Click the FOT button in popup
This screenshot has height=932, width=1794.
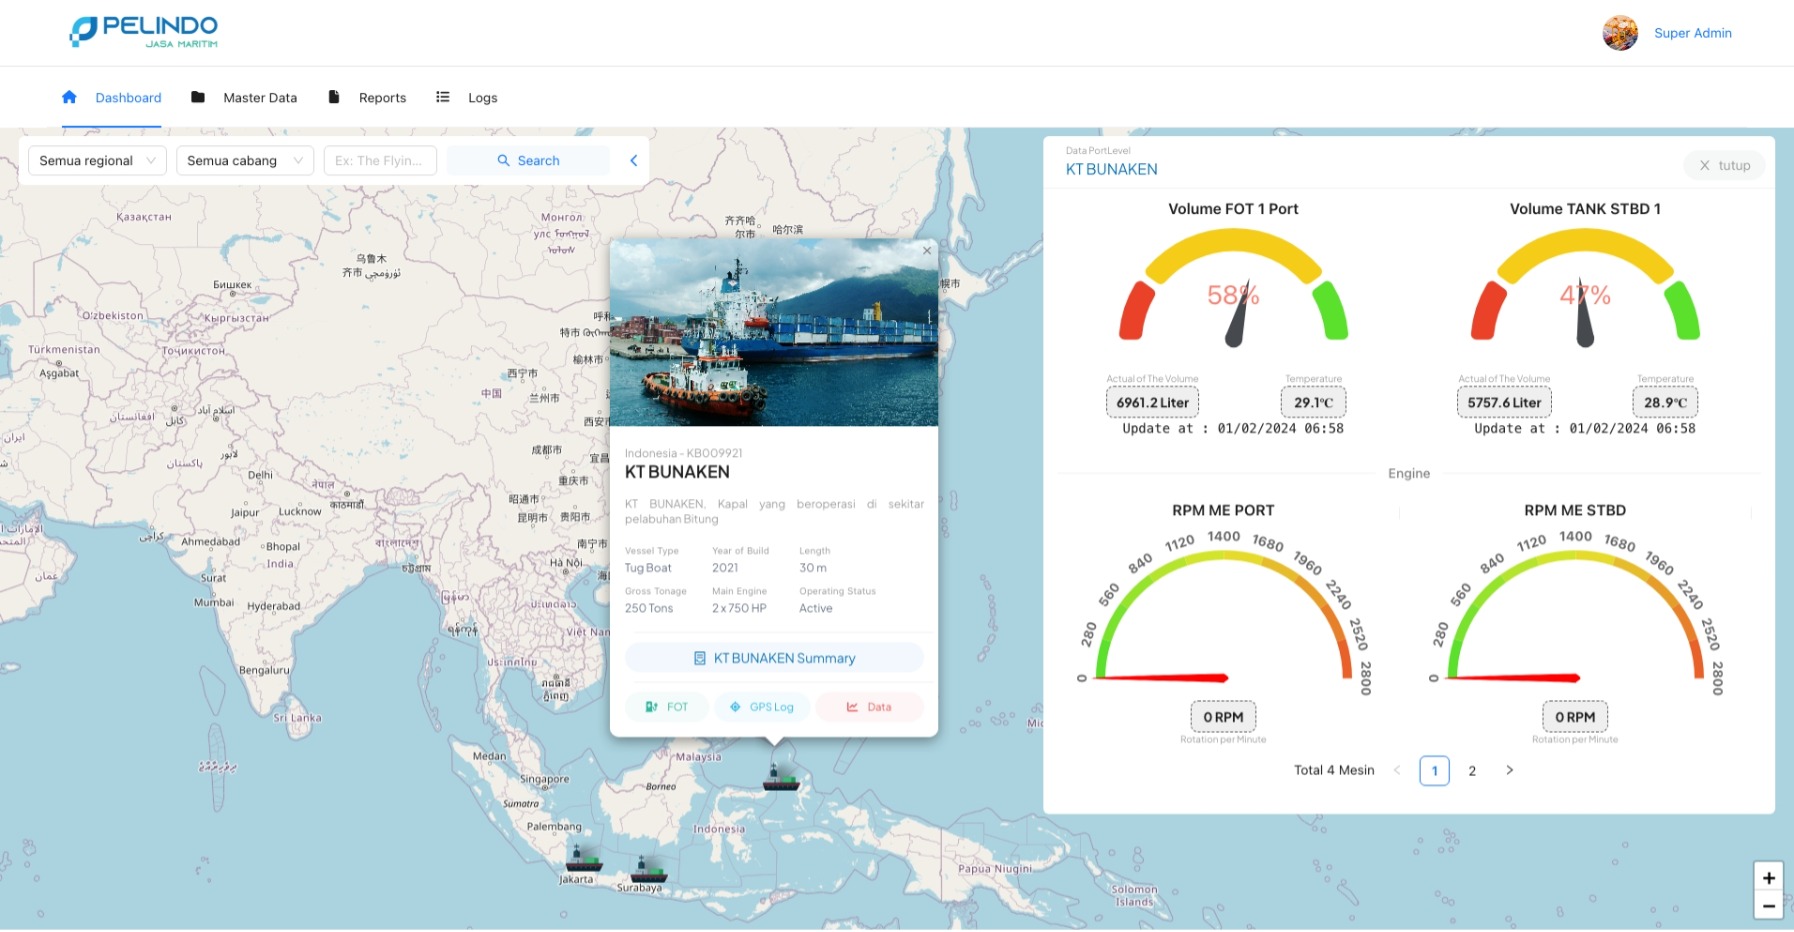pyautogui.click(x=667, y=707)
